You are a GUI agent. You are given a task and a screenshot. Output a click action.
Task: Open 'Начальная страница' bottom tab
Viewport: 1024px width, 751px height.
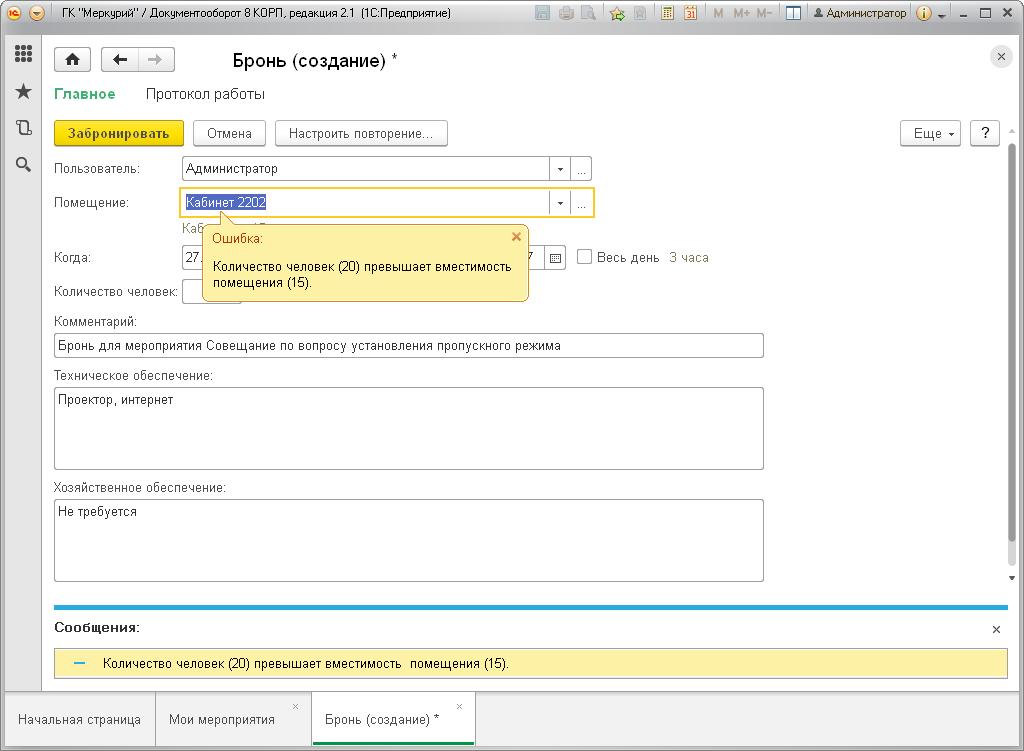[x=79, y=719]
